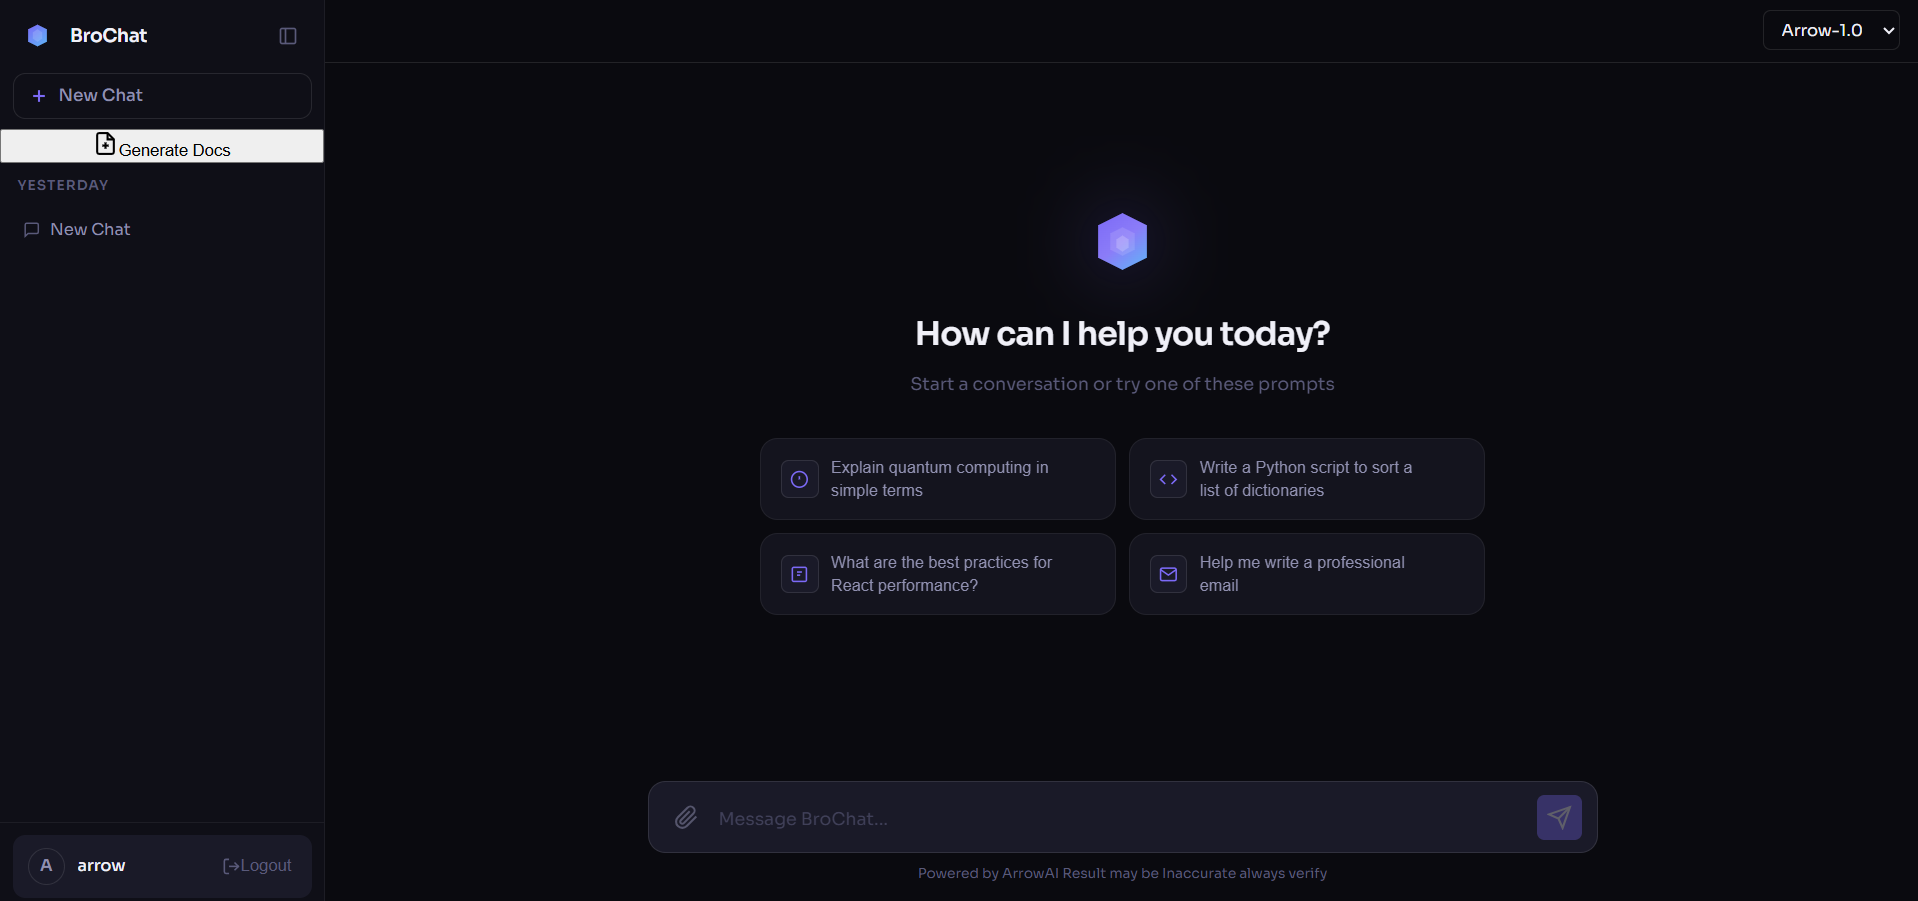Log out of the arrow account
Viewport: 1918px width, 901px height.
[258, 866]
